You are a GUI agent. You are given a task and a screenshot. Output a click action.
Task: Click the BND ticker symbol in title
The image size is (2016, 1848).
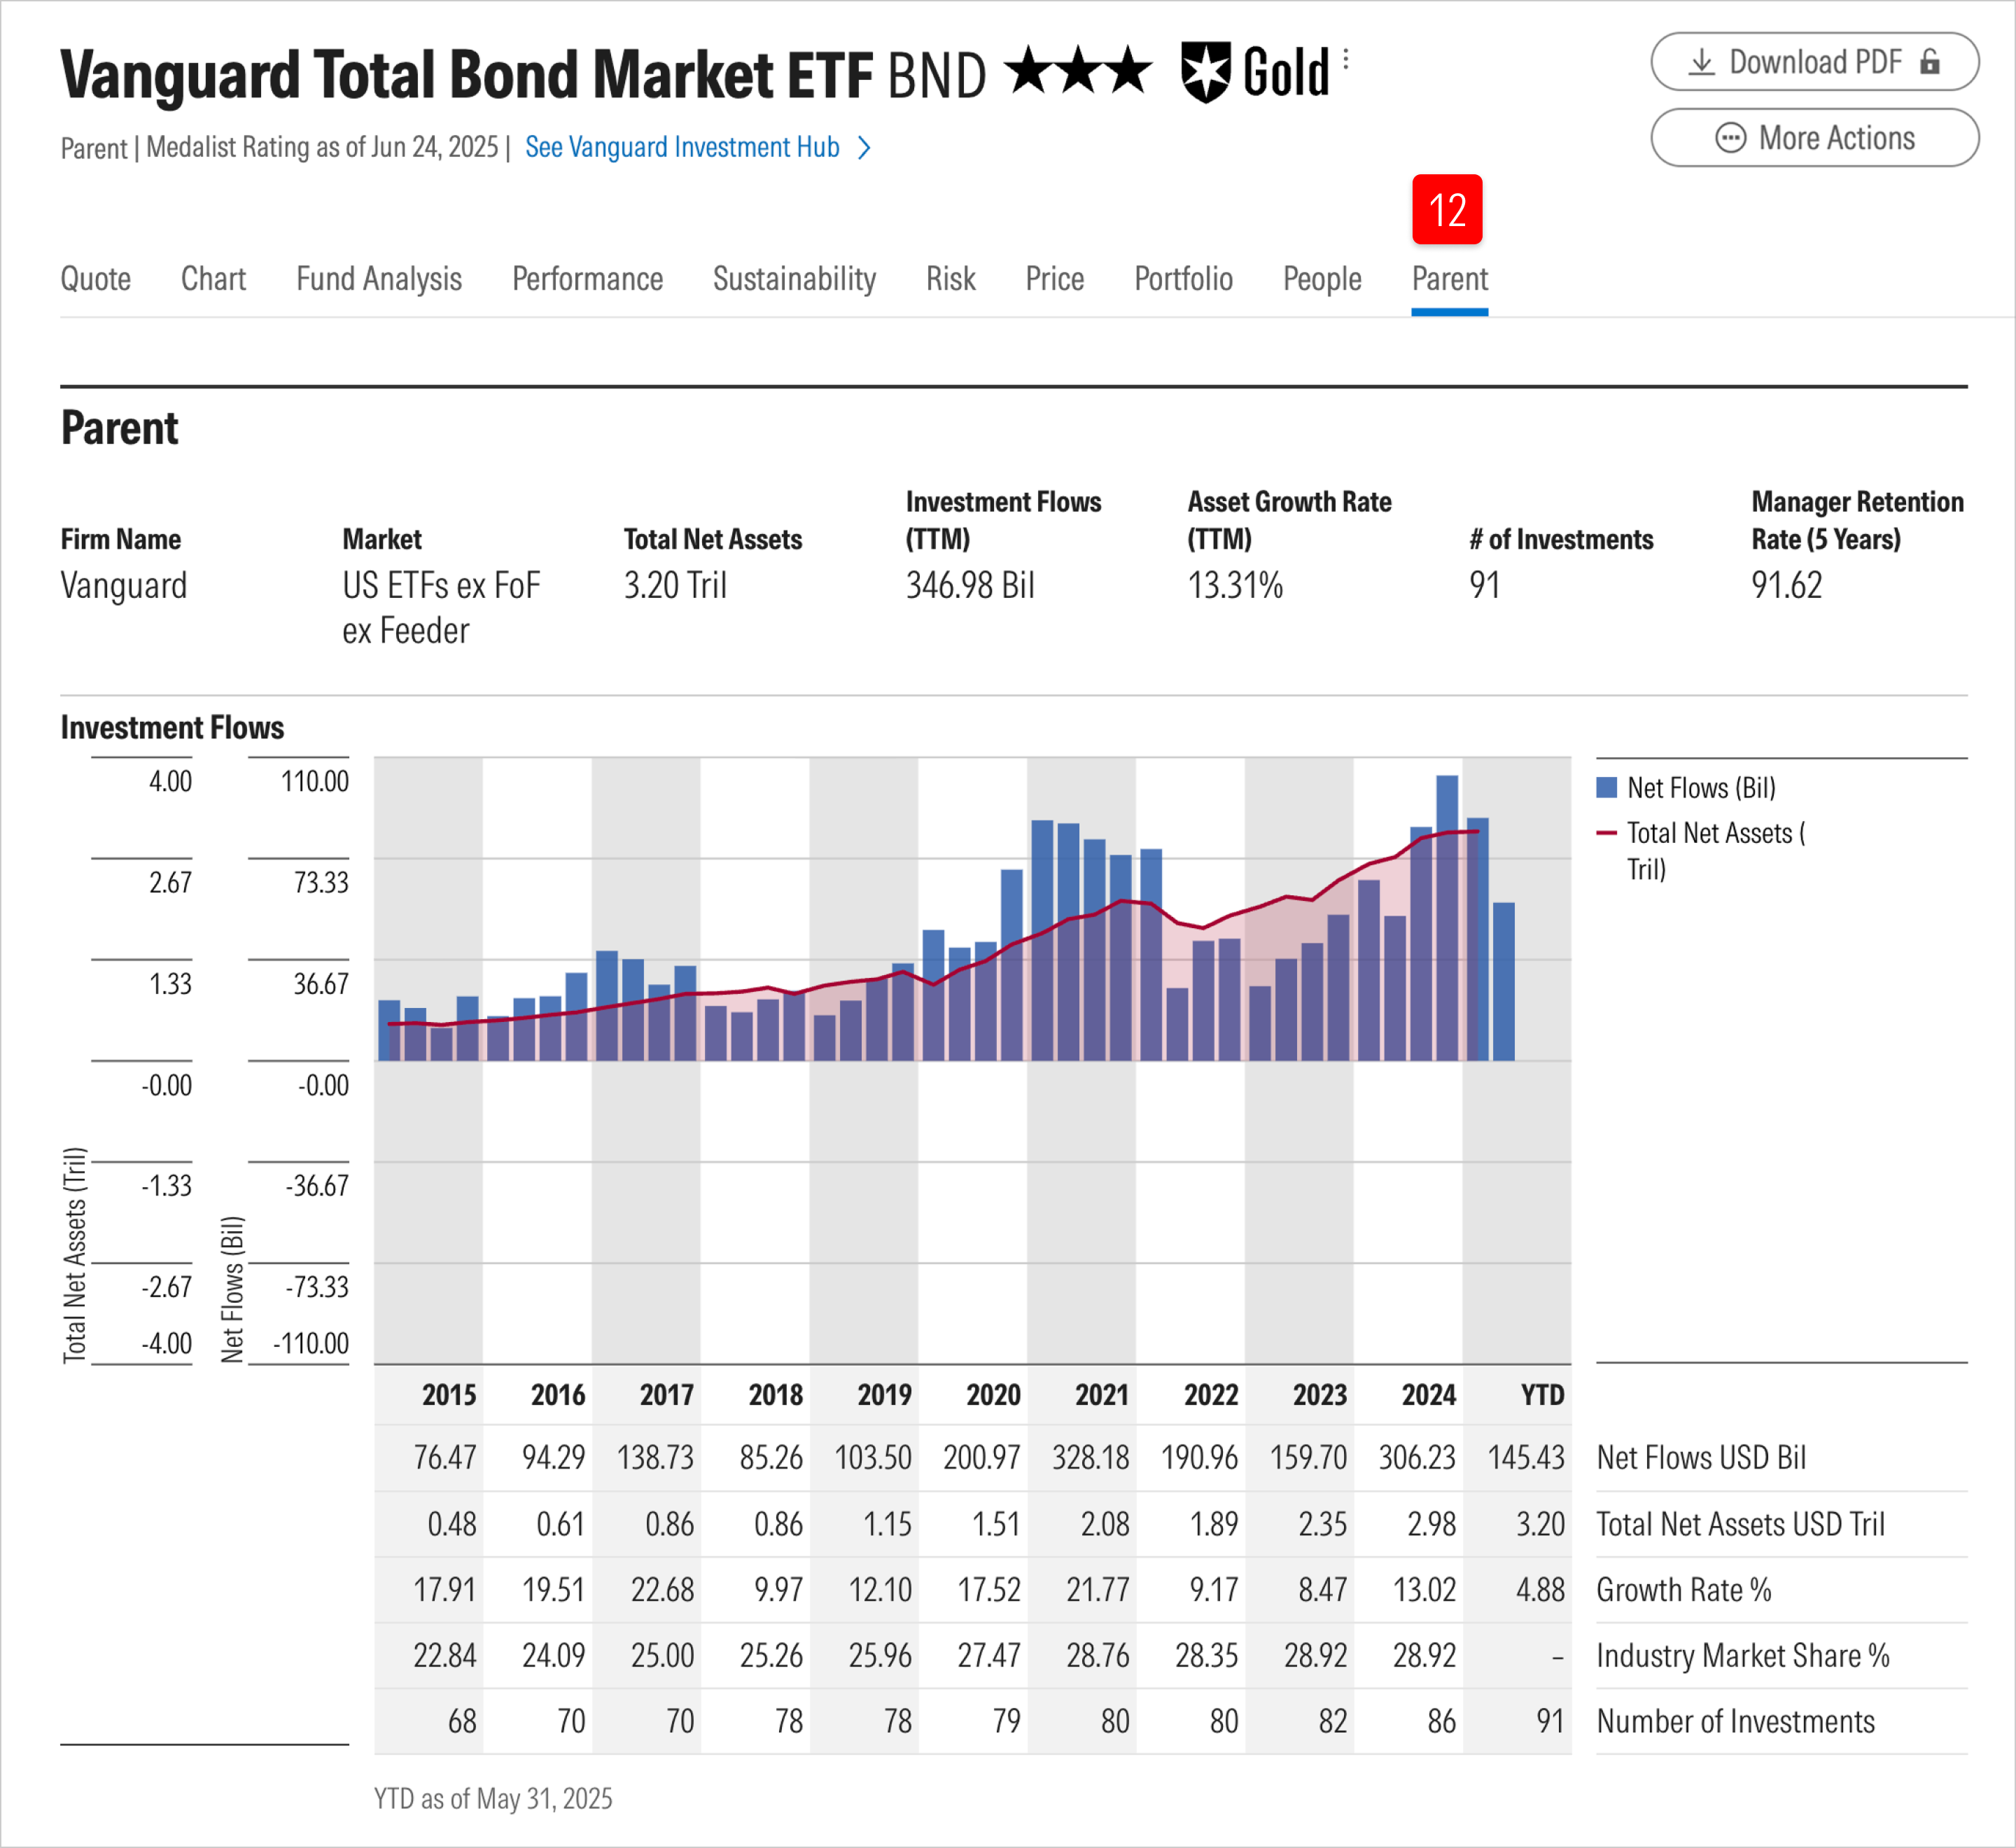937,75
